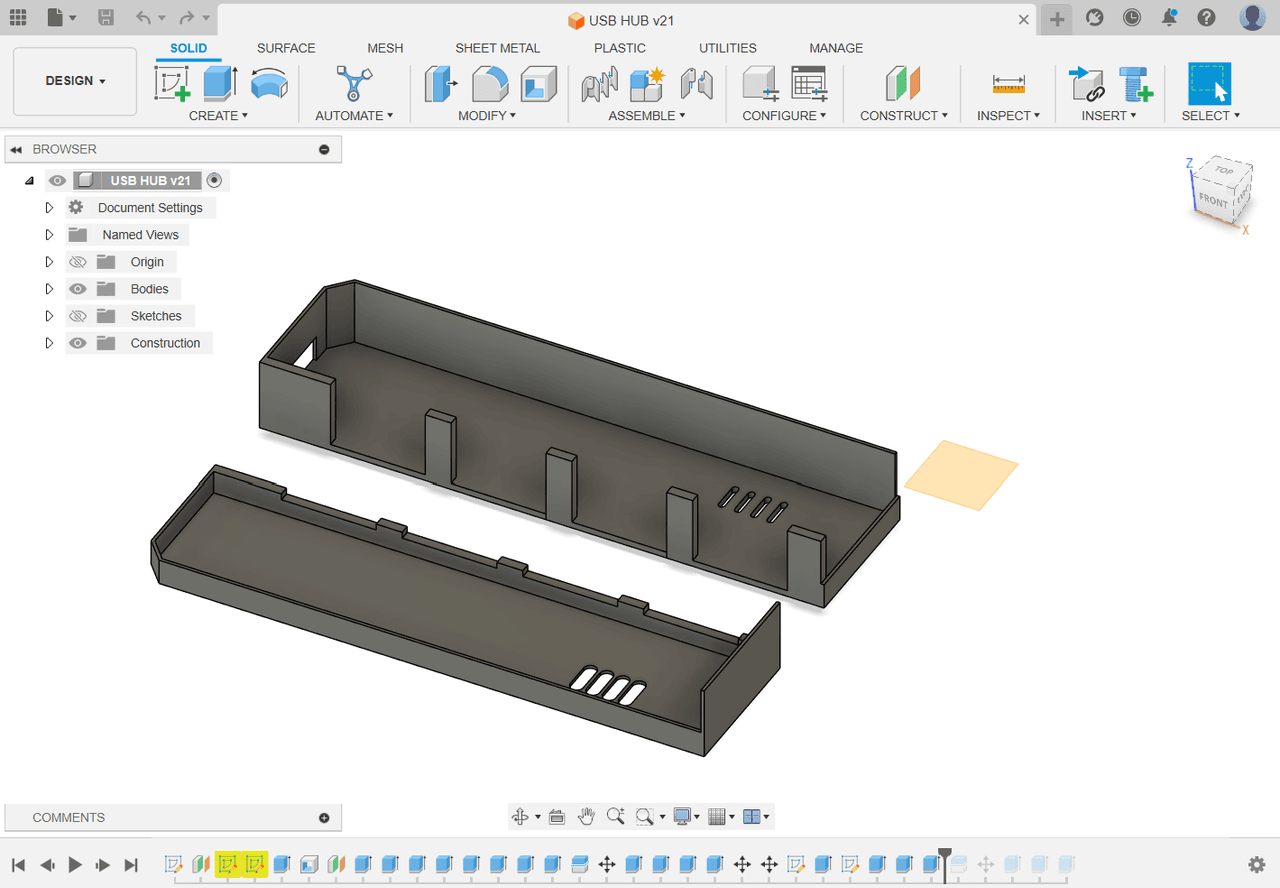1280x888 pixels.
Task: Open the MODIFY dropdown menu
Action: [x=487, y=116]
